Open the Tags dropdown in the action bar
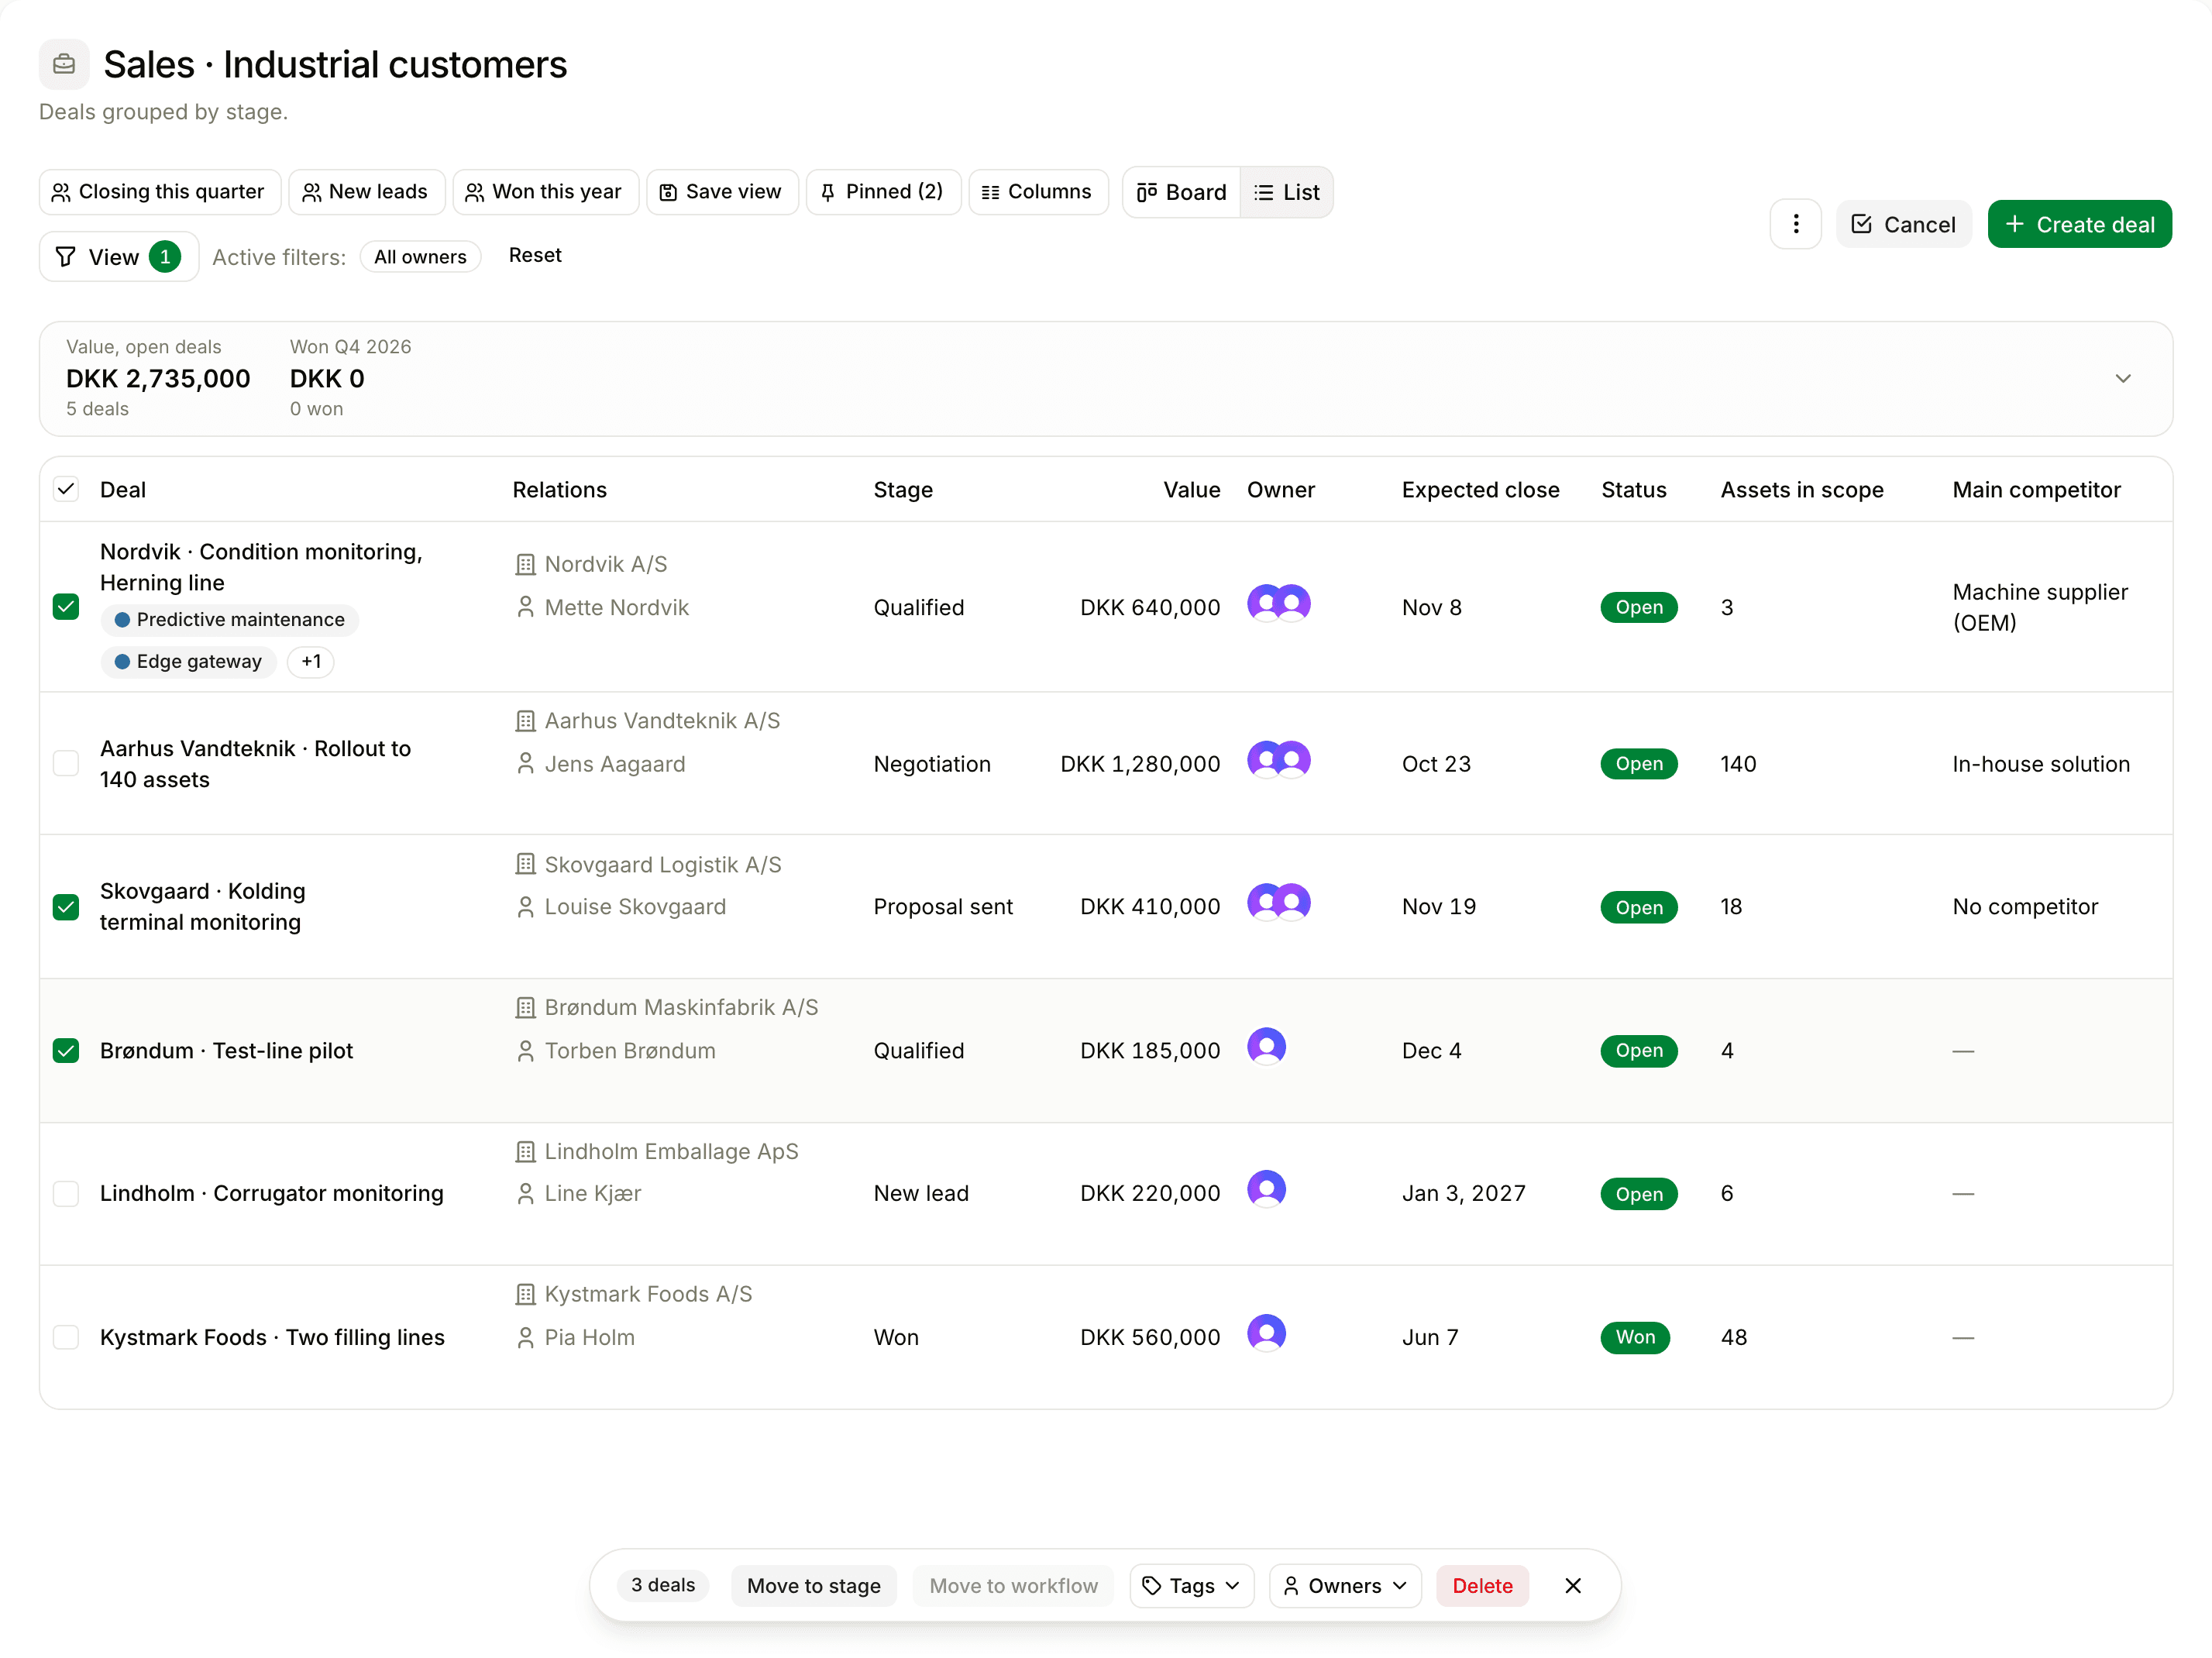This screenshot has width=2212, height=1658. pos(1191,1586)
